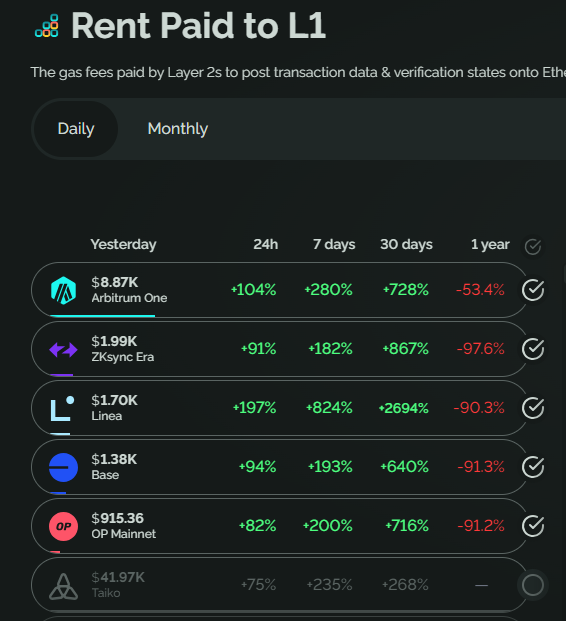
Task: Click Arbitrum One's +104% 24h change
Action: (x=253, y=290)
